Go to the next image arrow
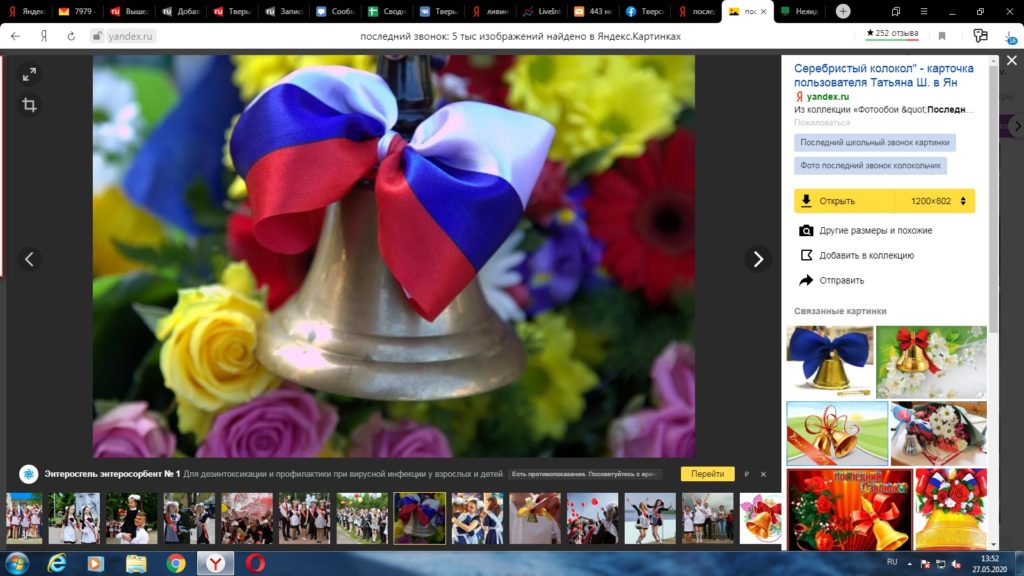This screenshot has width=1024, height=576. [758, 259]
